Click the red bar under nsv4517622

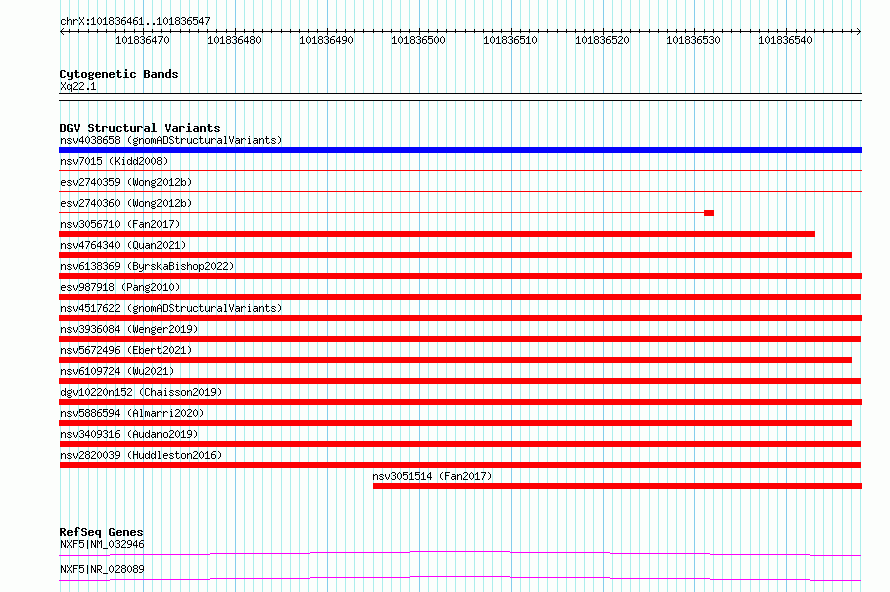[x=460, y=318]
